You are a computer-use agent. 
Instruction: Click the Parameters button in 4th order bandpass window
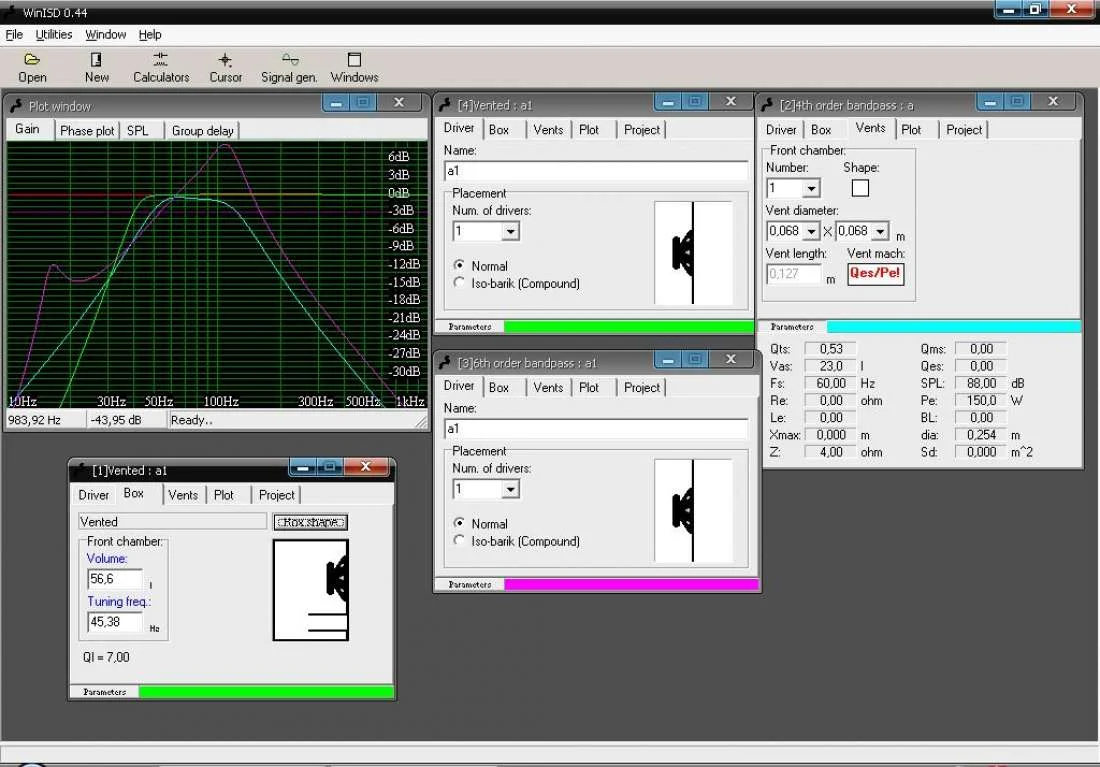point(792,327)
